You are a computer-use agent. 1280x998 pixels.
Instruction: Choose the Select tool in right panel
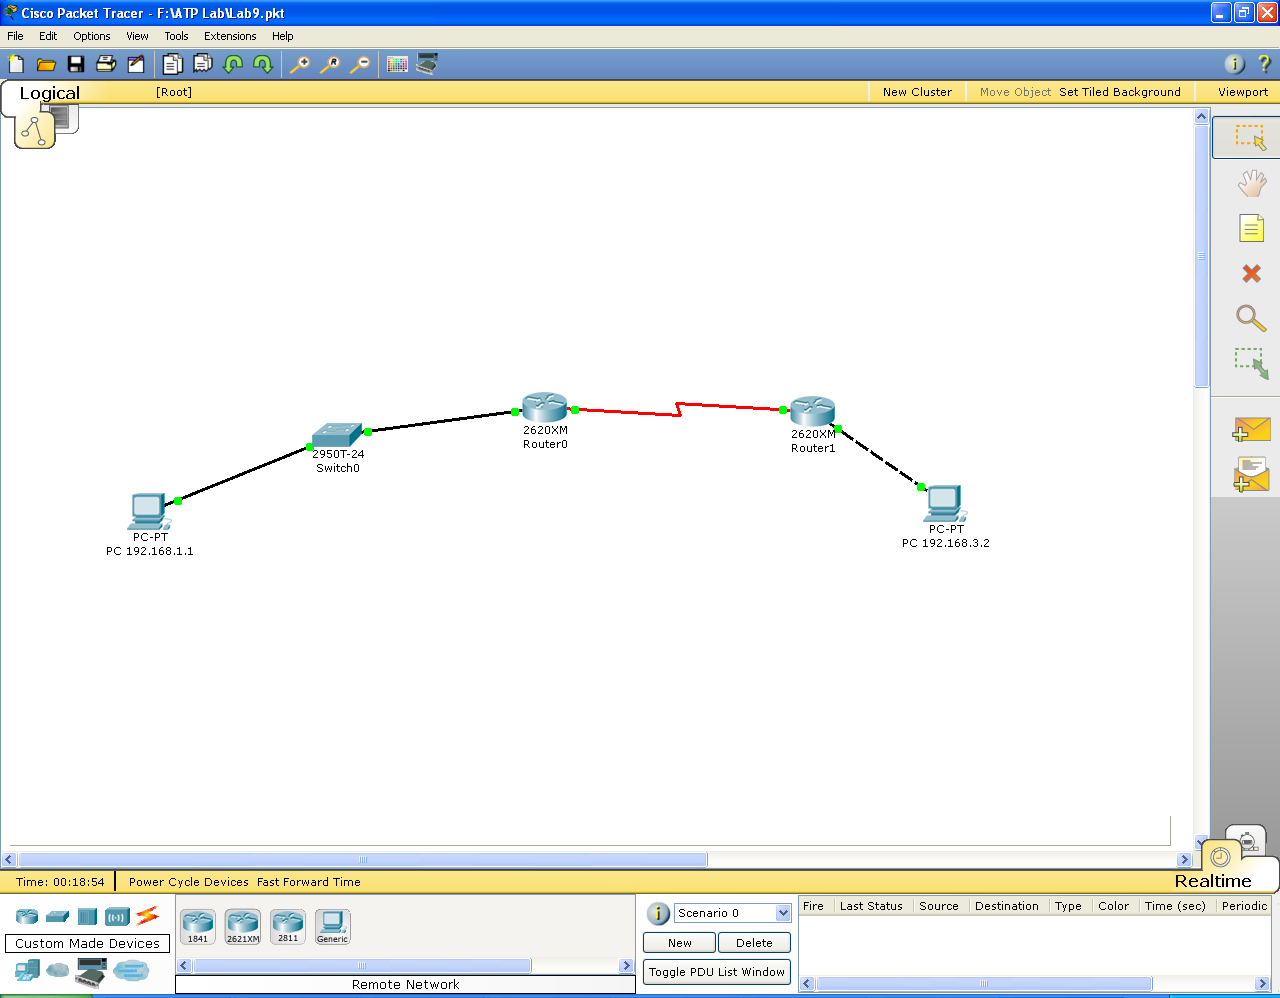tap(1250, 137)
